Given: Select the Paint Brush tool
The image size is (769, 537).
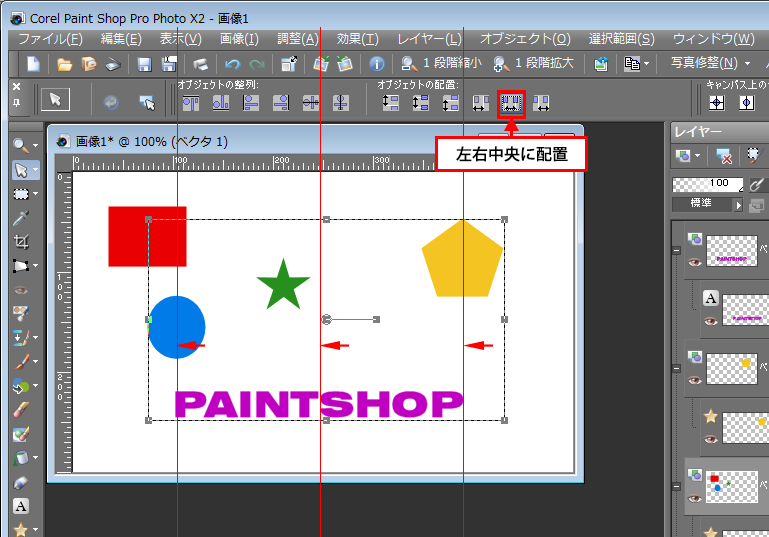Looking at the screenshot, I should 21,362.
